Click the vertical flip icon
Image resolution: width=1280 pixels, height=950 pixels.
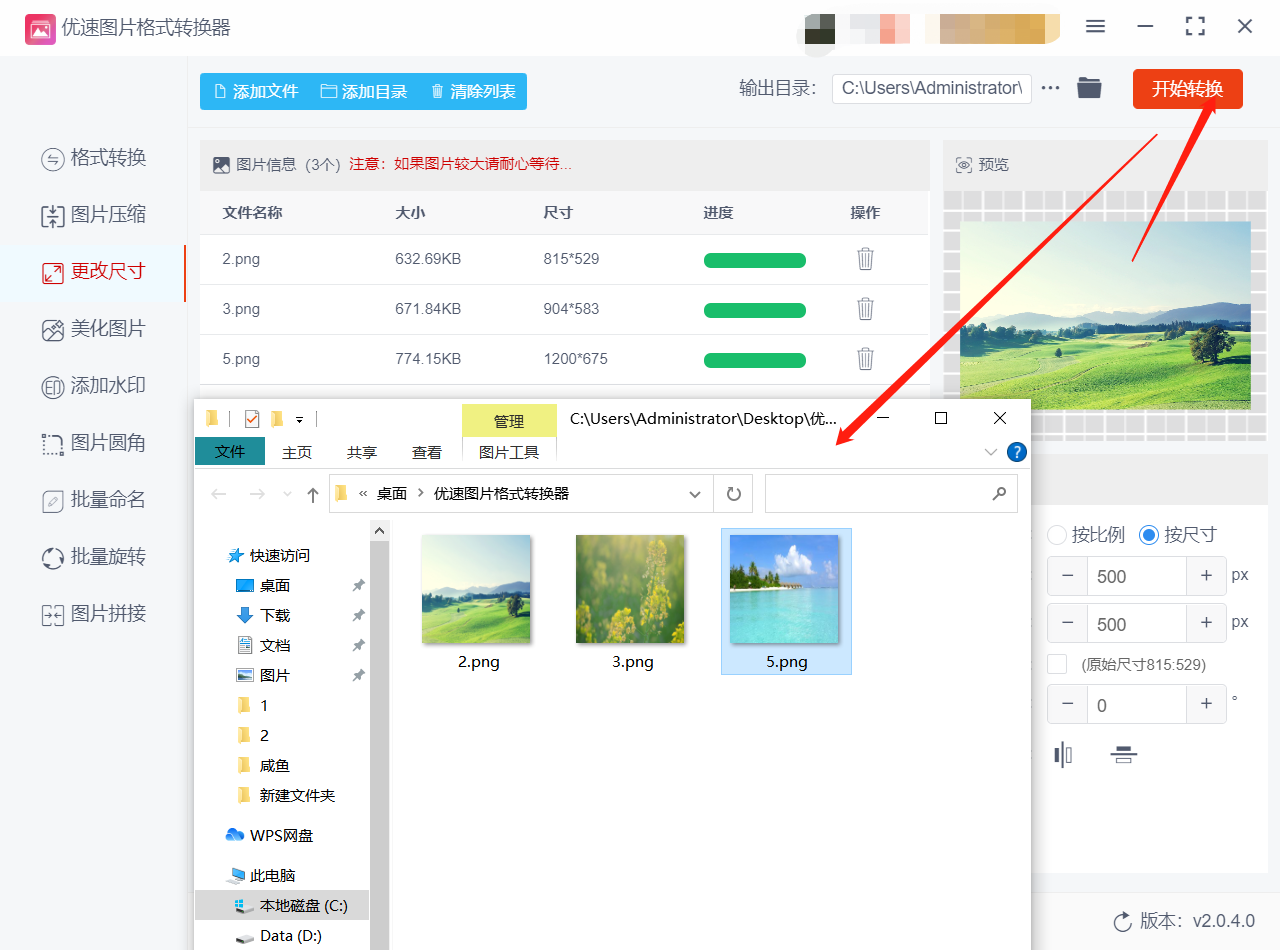pyautogui.click(x=1124, y=755)
